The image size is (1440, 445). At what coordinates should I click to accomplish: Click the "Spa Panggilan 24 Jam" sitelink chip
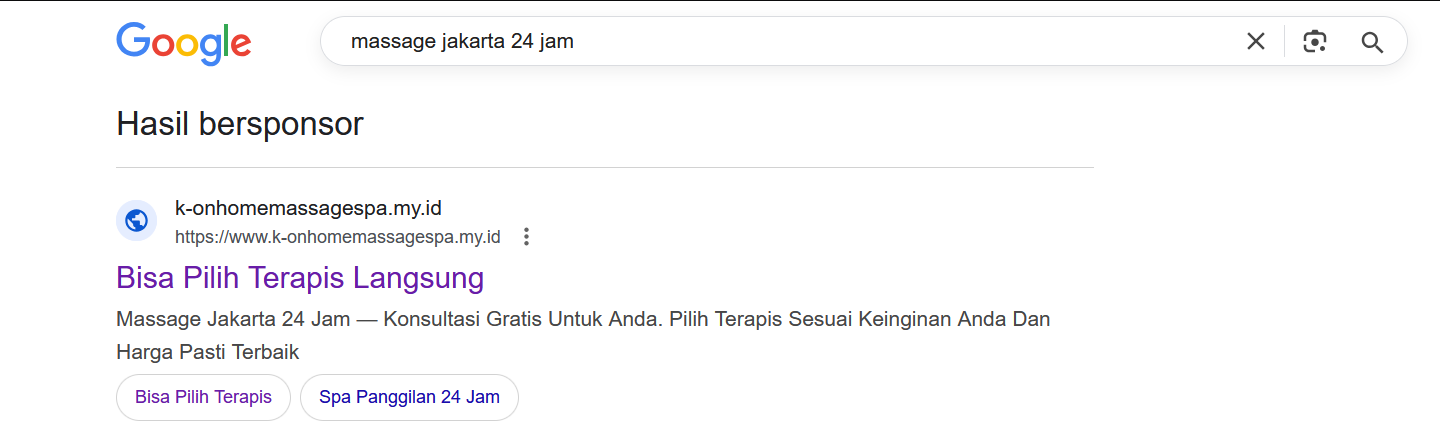pos(409,397)
